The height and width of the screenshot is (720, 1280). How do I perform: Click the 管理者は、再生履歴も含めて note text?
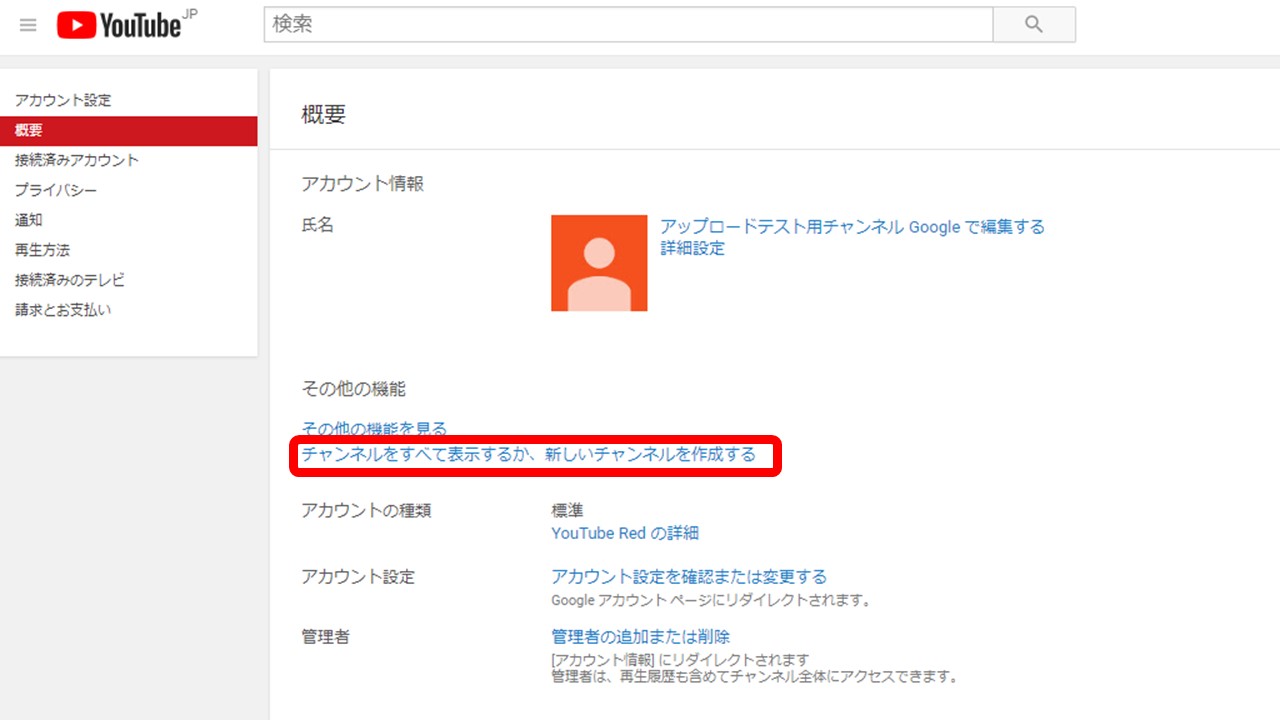[x=756, y=677]
